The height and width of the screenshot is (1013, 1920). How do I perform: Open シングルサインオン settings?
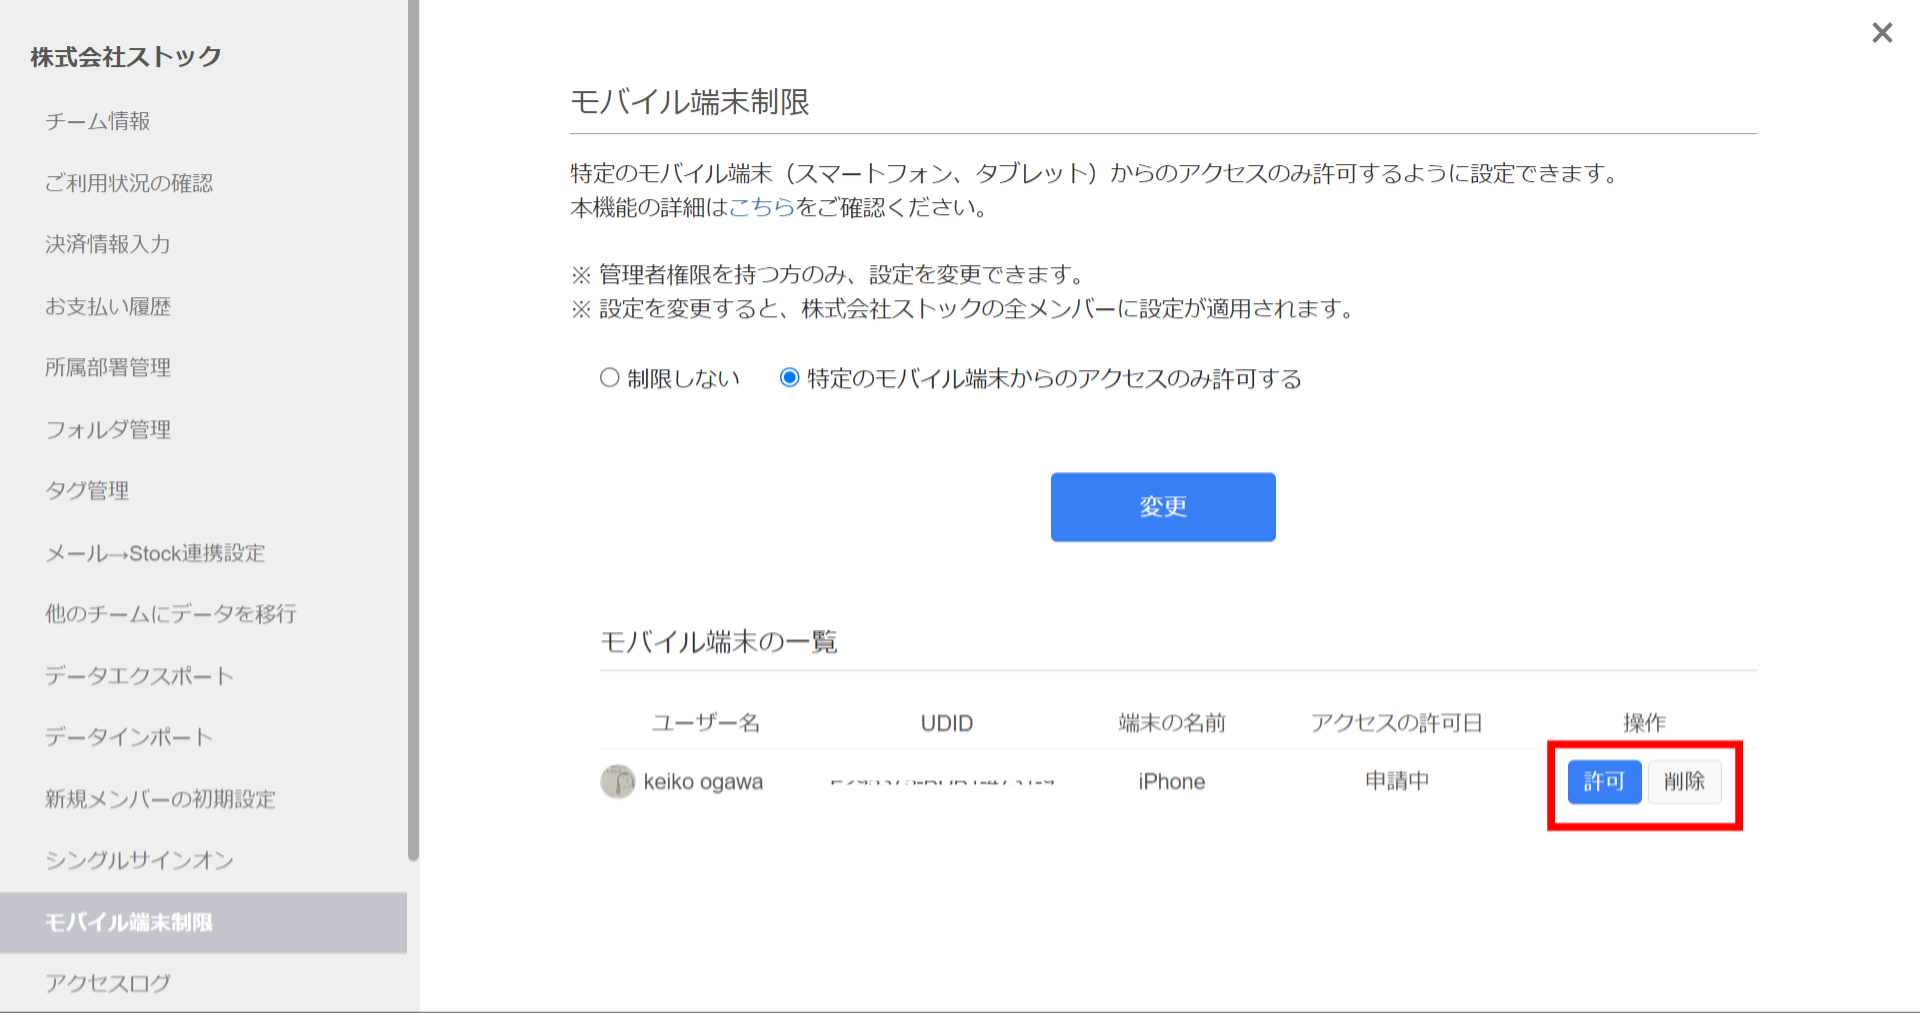pyautogui.click(x=140, y=860)
